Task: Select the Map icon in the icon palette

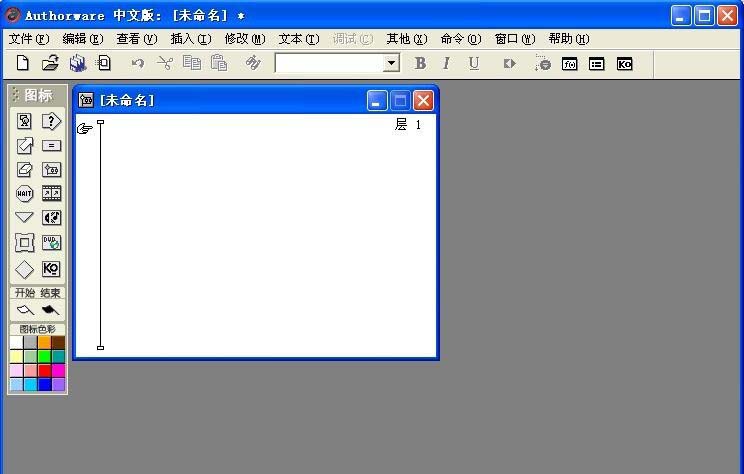Action: pyautogui.click(x=51, y=169)
